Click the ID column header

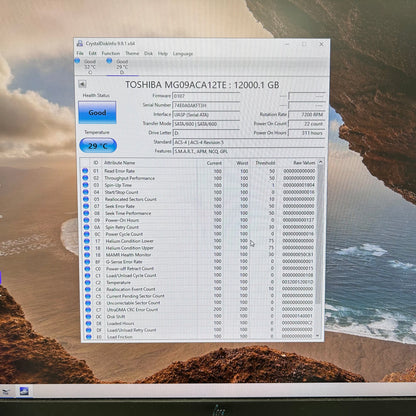tap(96, 163)
